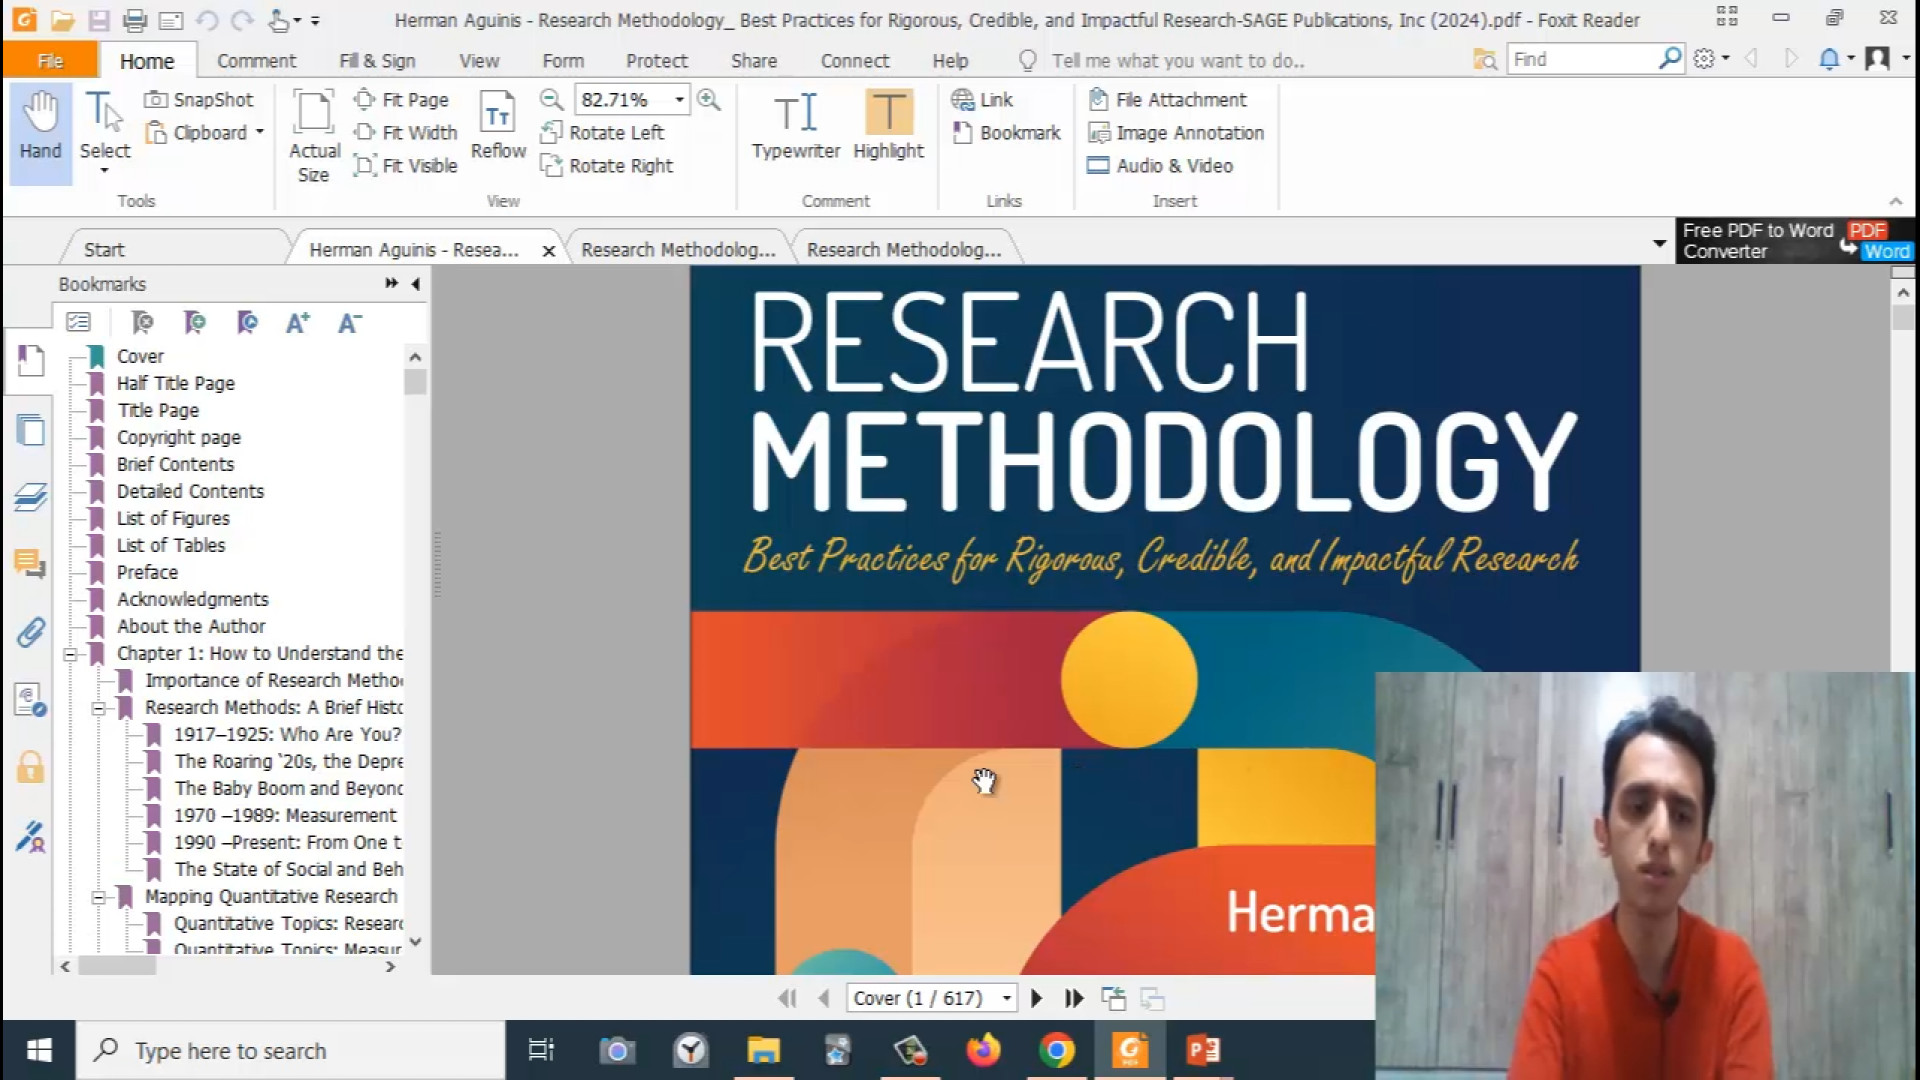The width and height of the screenshot is (1920, 1080).
Task: Open Chrome from the taskbar
Action: pos(1056,1050)
